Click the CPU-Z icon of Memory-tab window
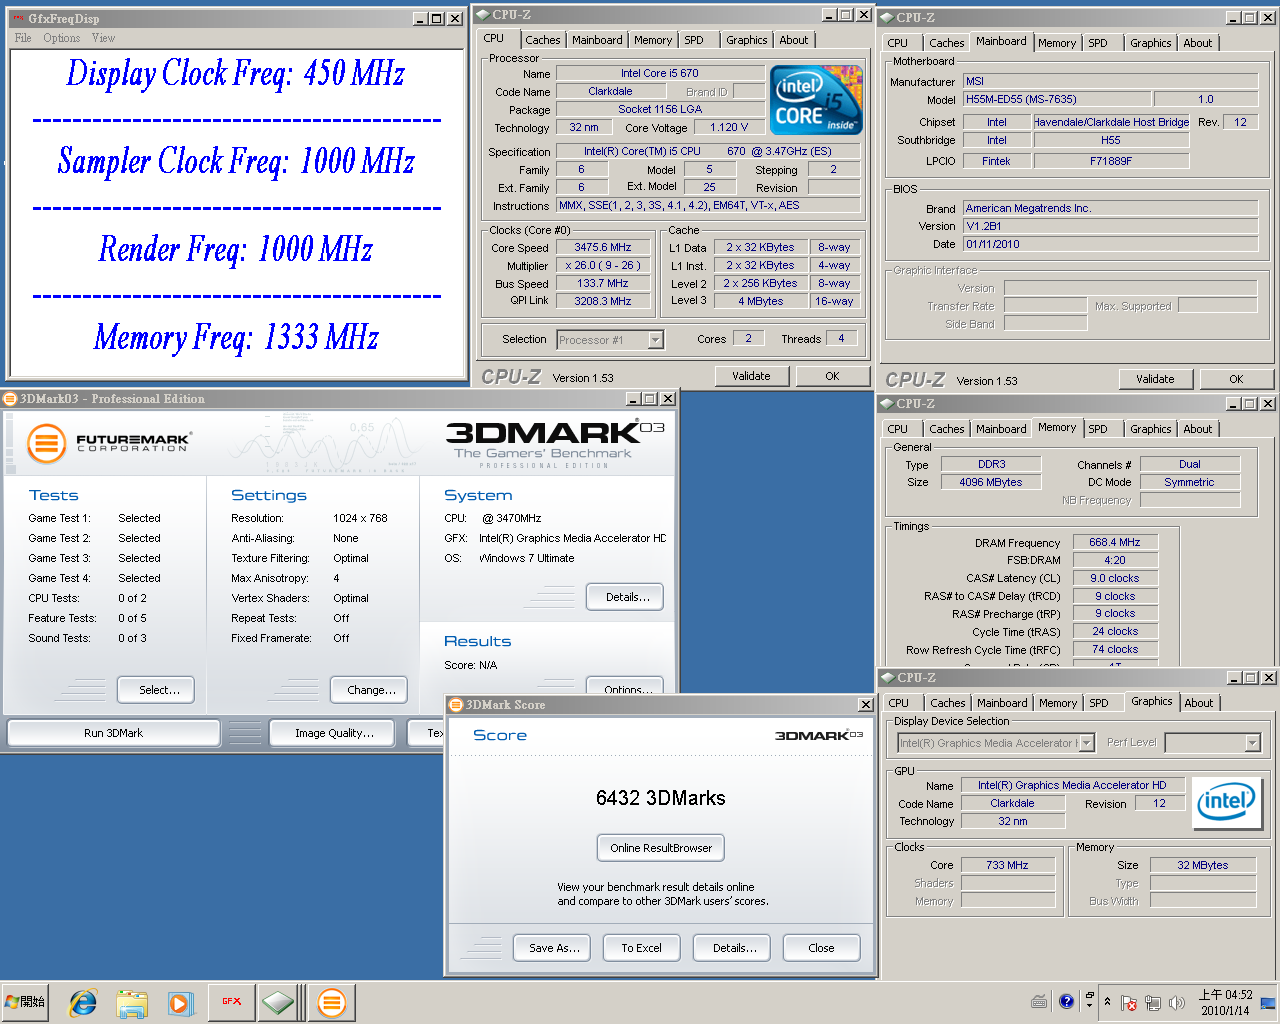The height and width of the screenshot is (1024, 1280). [x=886, y=403]
